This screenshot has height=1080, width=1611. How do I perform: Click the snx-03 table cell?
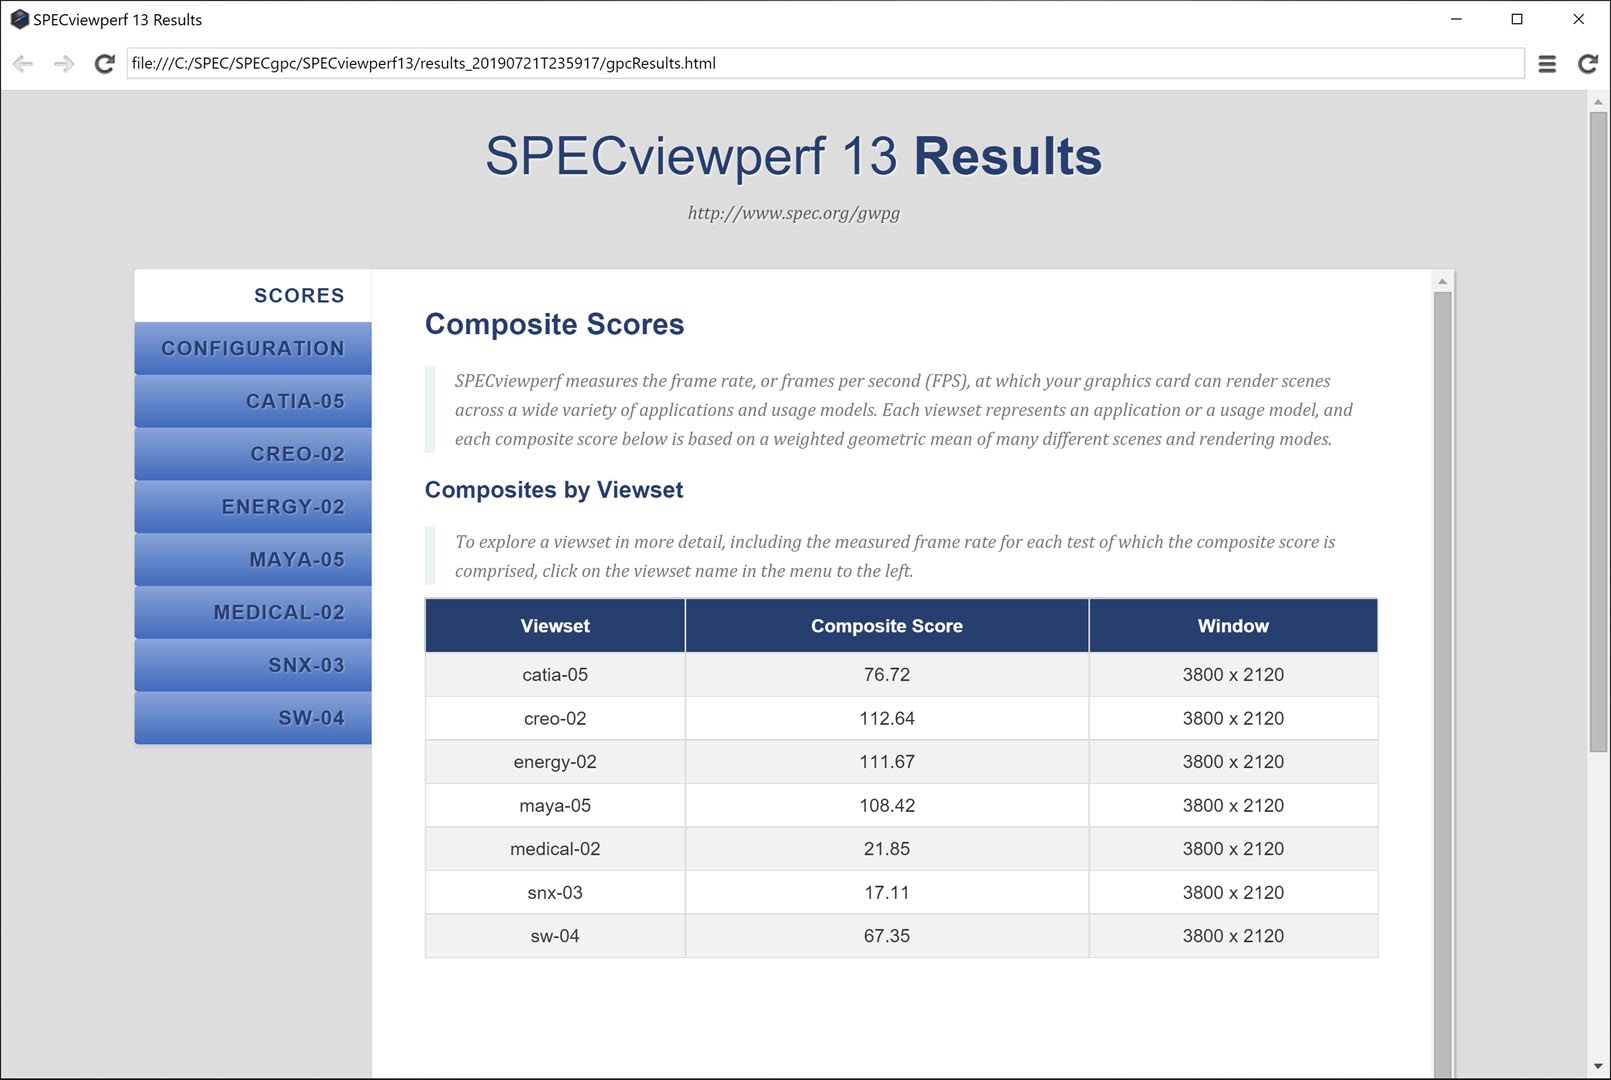555,893
